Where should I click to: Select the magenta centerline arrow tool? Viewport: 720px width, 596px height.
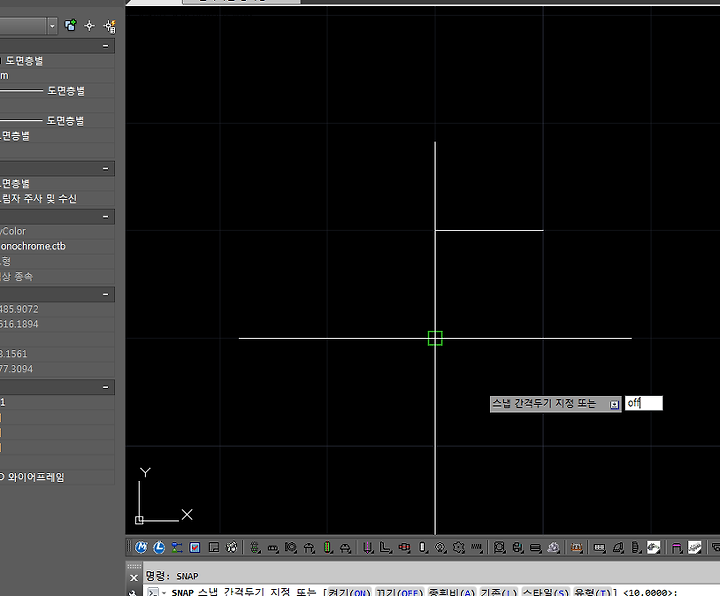coord(368,547)
